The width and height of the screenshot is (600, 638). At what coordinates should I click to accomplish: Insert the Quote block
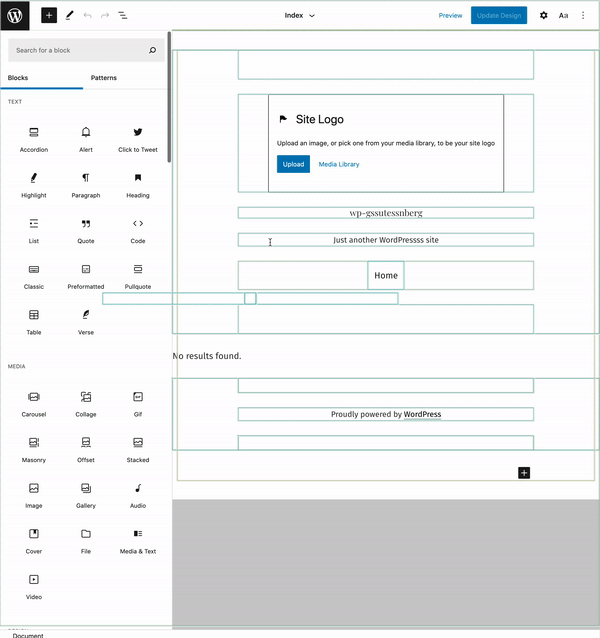[x=86, y=231]
